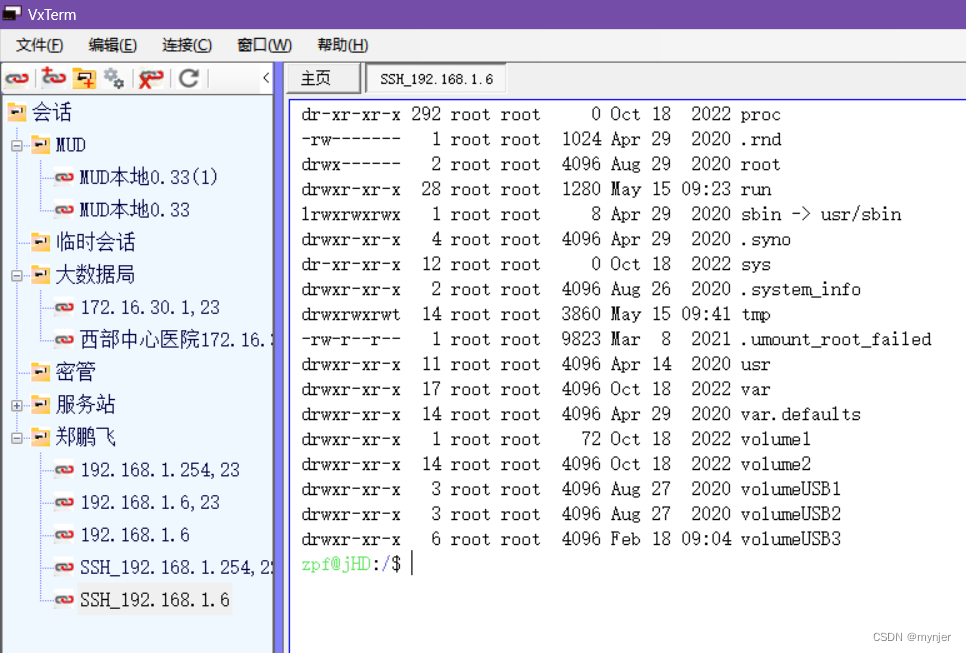Open the 窗口(W) menu

tap(264, 45)
